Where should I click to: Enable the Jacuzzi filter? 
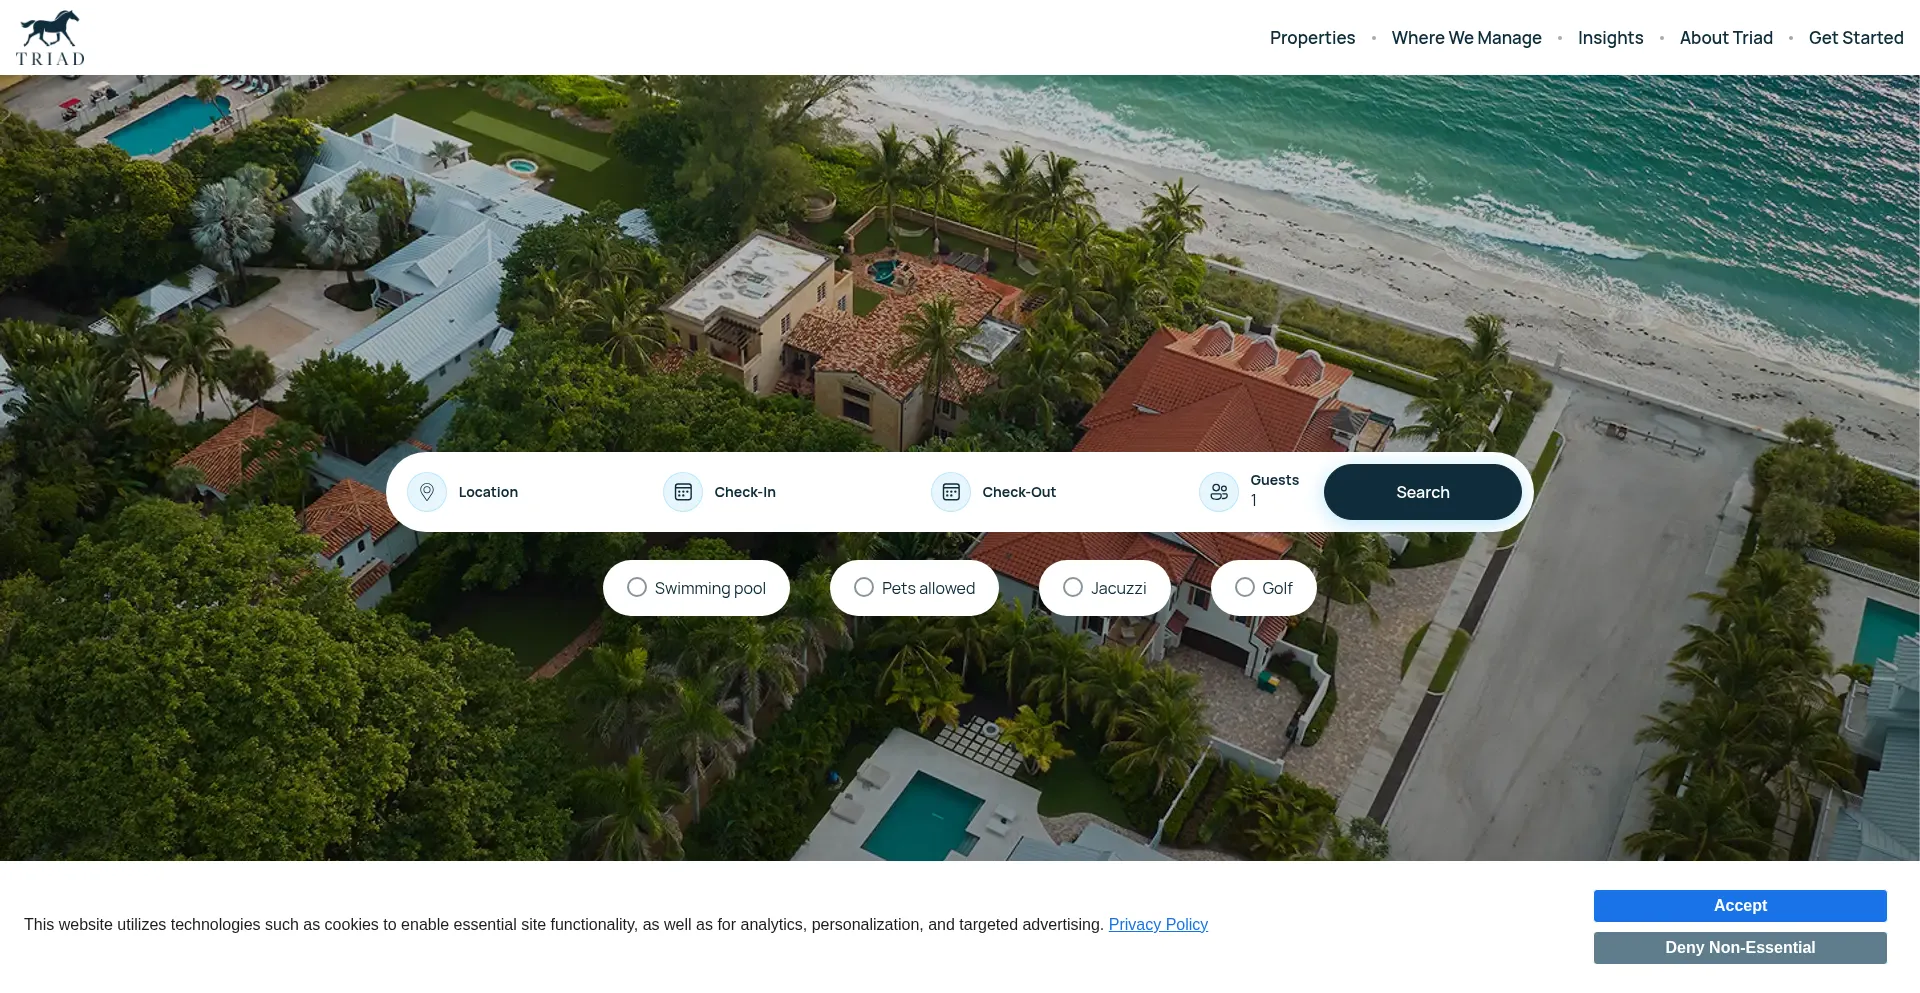click(x=1104, y=588)
